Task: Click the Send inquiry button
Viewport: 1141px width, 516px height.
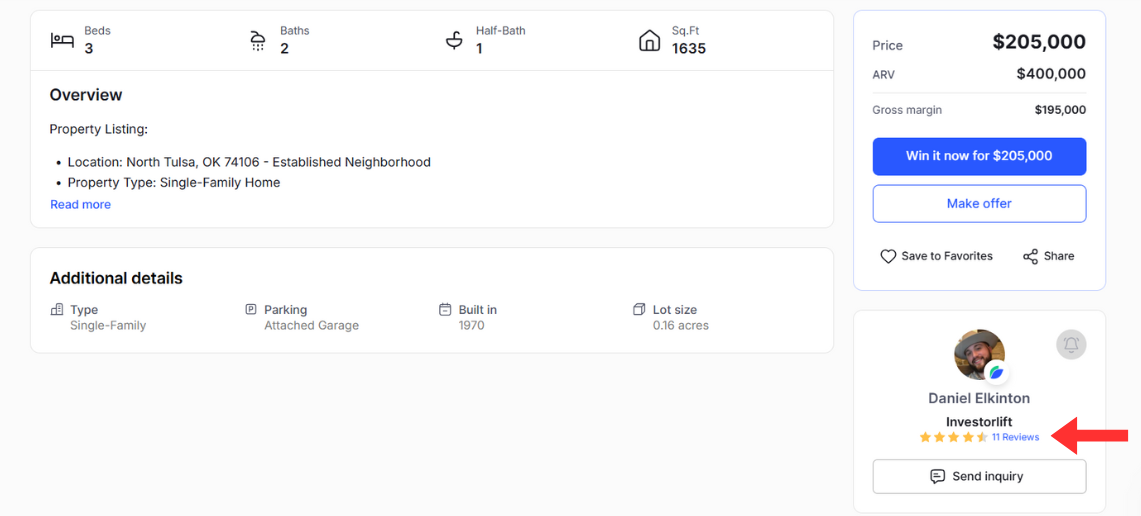Action: coord(979,477)
